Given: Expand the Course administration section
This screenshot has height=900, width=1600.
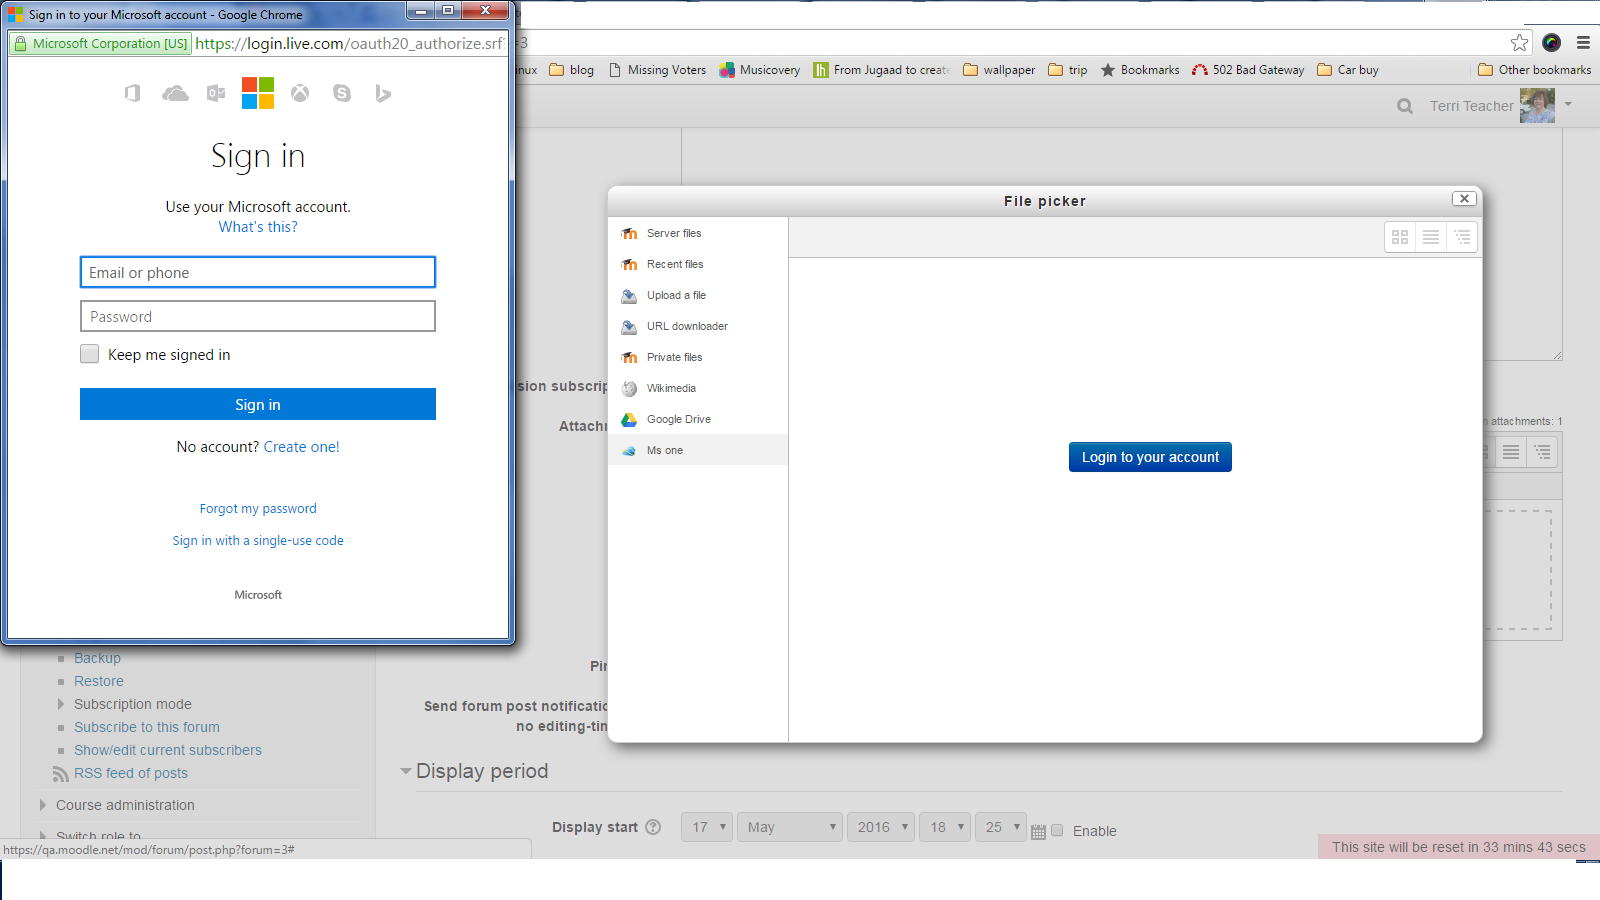Looking at the screenshot, I should (x=43, y=805).
